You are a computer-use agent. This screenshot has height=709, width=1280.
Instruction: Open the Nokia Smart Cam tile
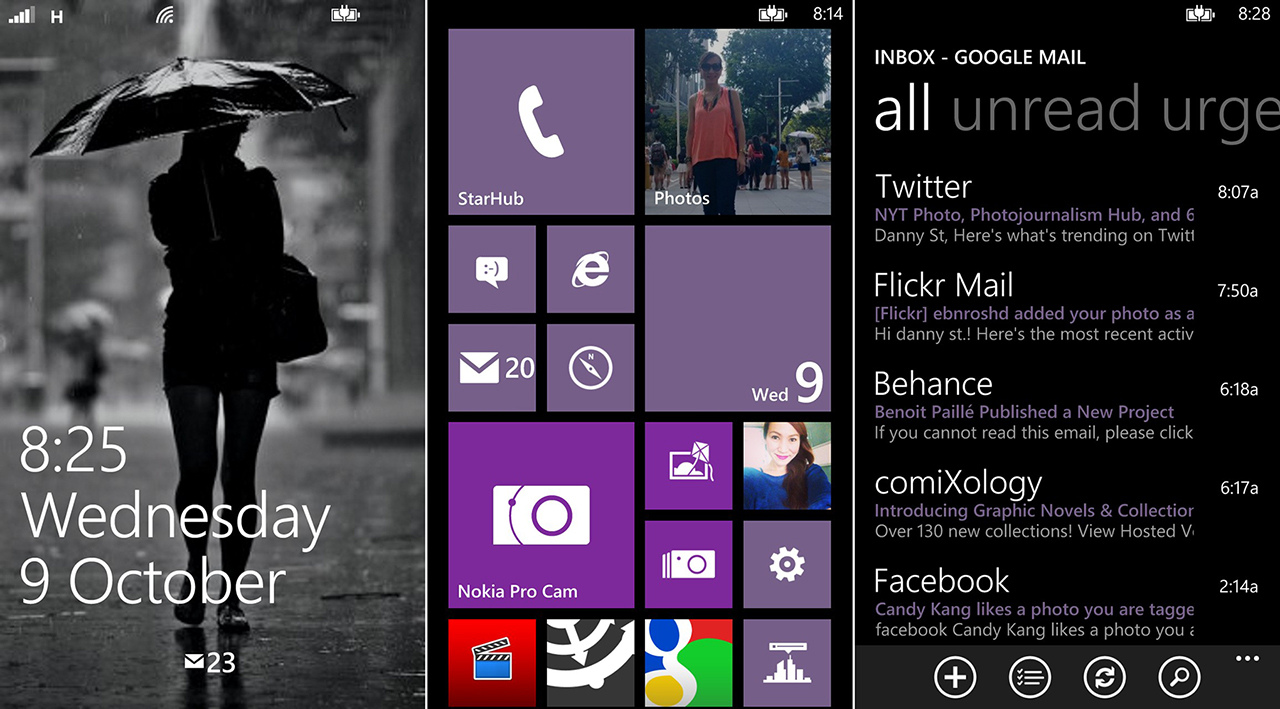(689, 564)
